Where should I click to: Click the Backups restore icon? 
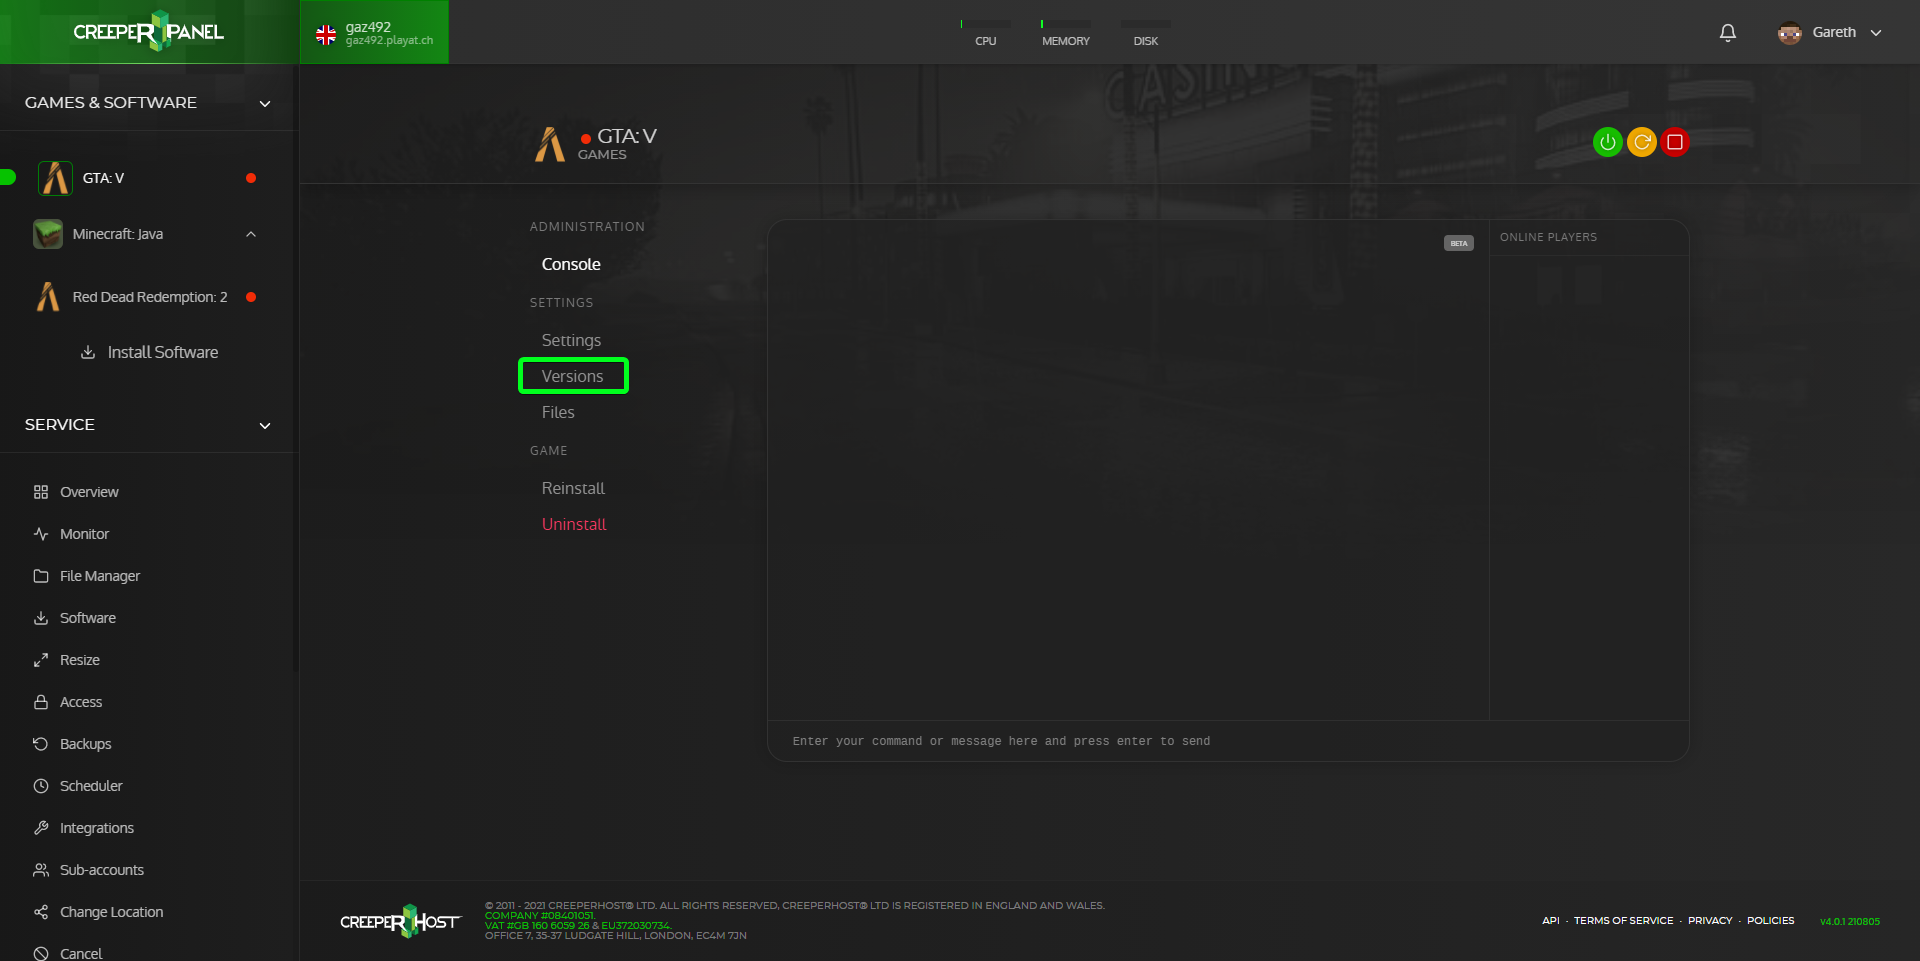(41, 744)
